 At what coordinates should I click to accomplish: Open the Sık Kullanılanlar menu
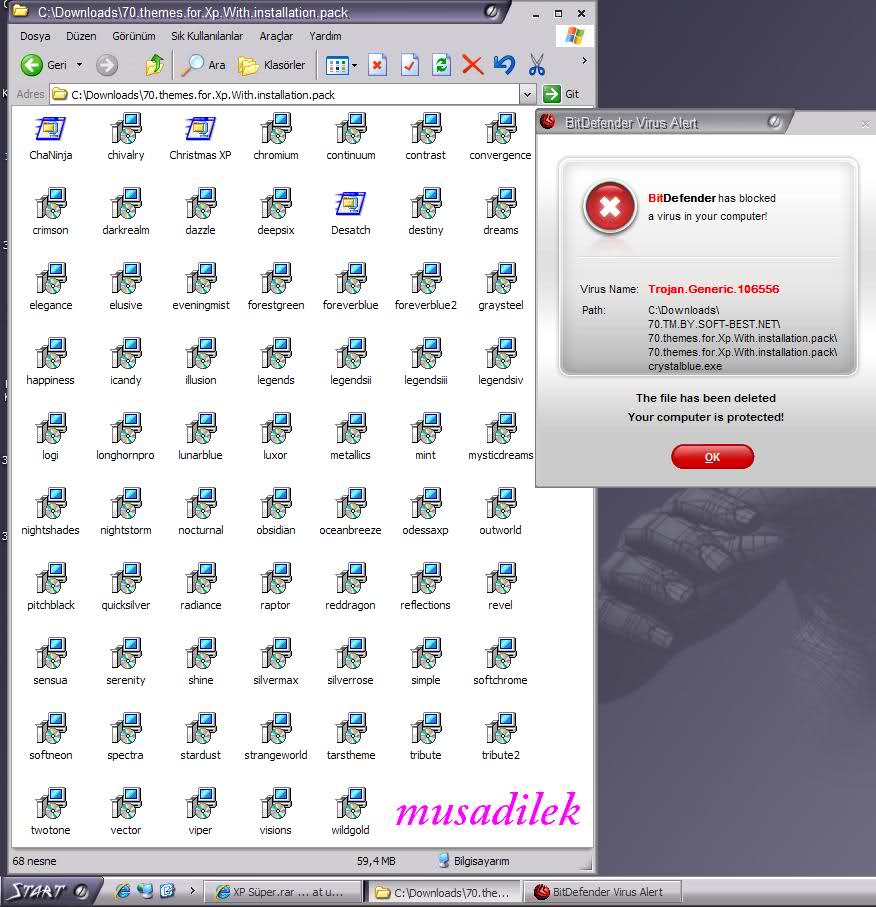(207, 36)
